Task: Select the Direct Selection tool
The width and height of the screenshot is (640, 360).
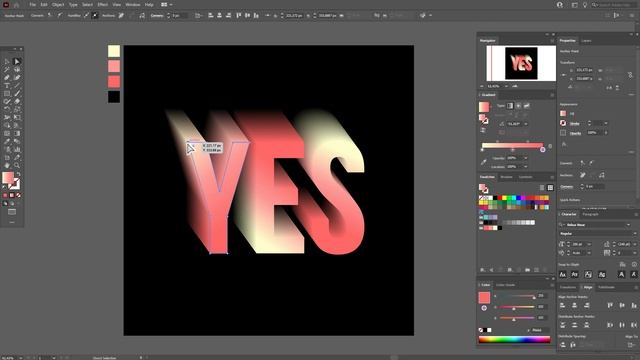Action: click(17, 62)
